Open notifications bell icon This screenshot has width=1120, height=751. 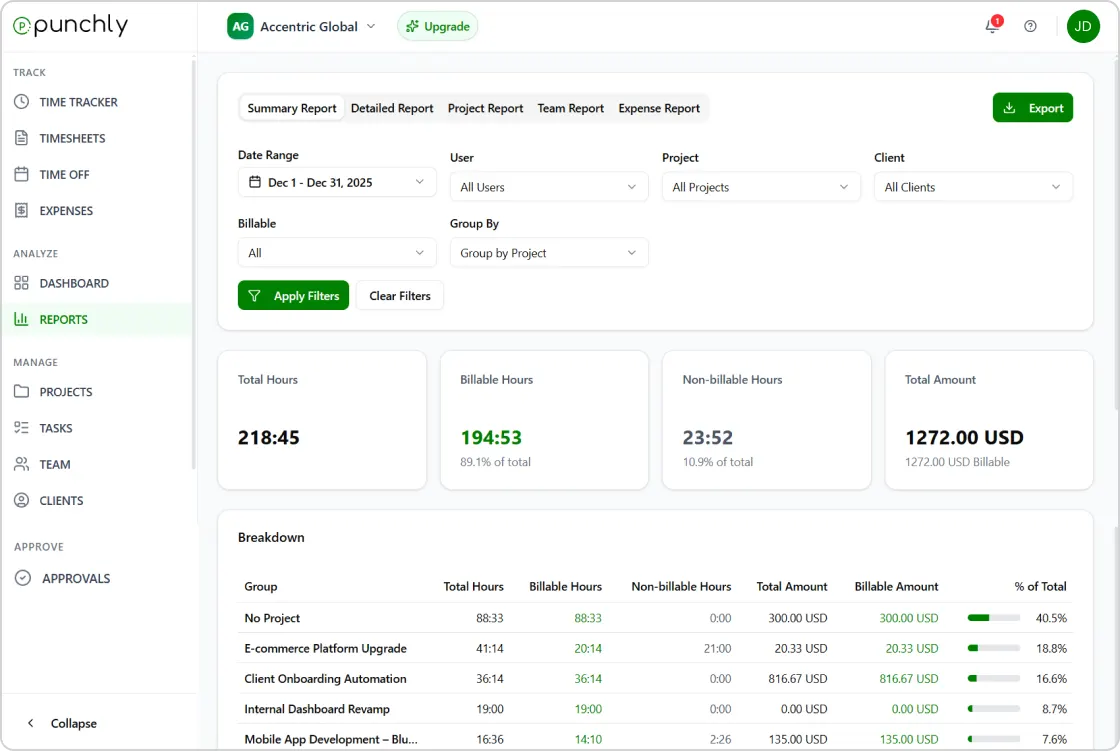(x=992, y=26)
